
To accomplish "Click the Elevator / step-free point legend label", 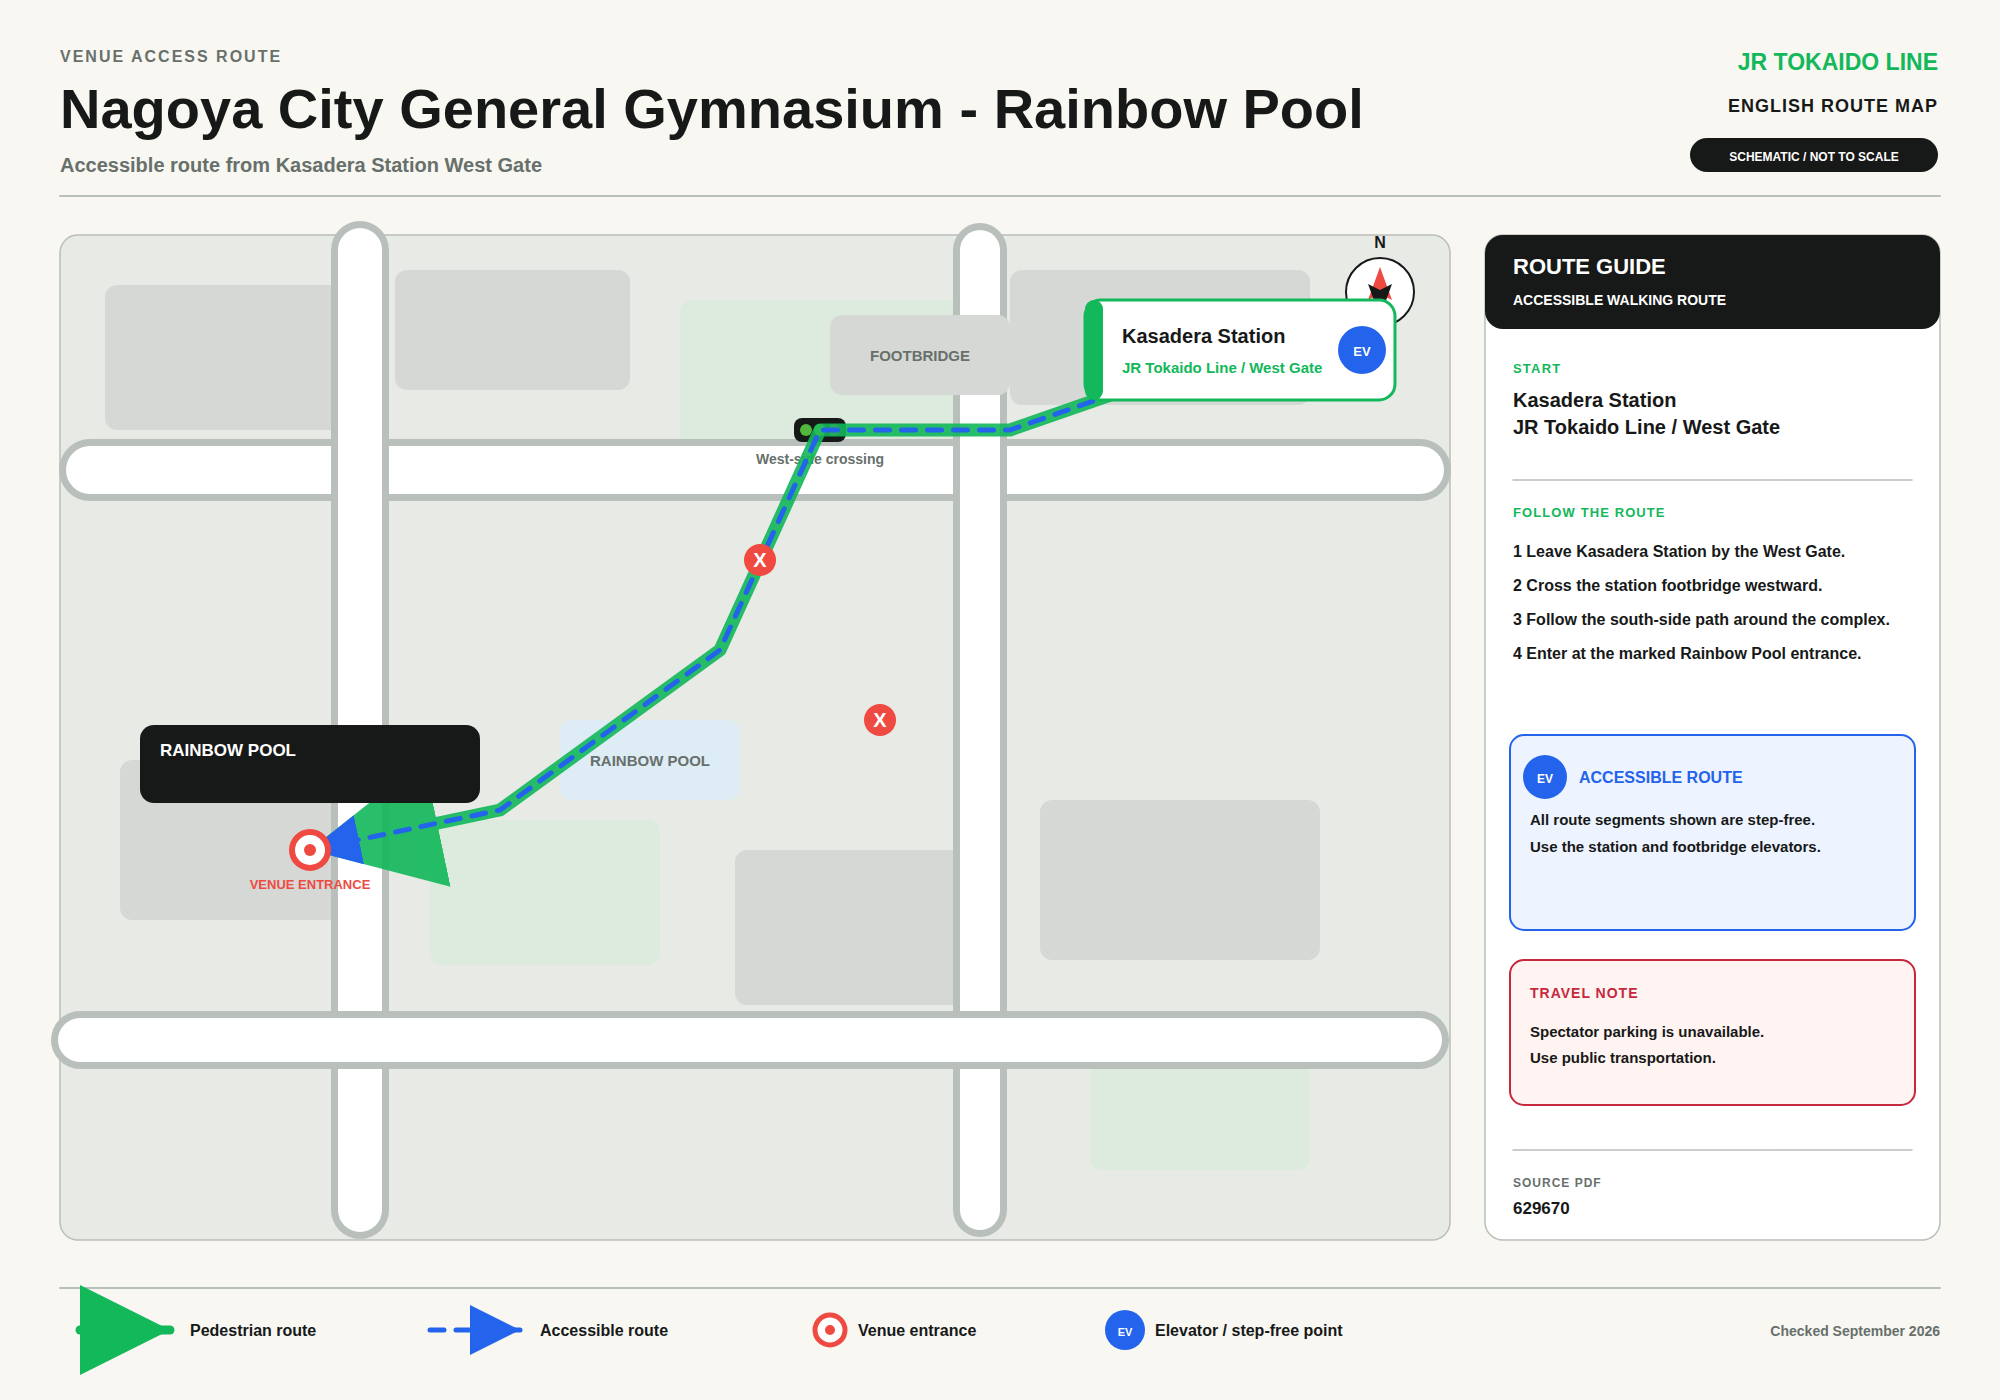I will pos(1248,1331).
